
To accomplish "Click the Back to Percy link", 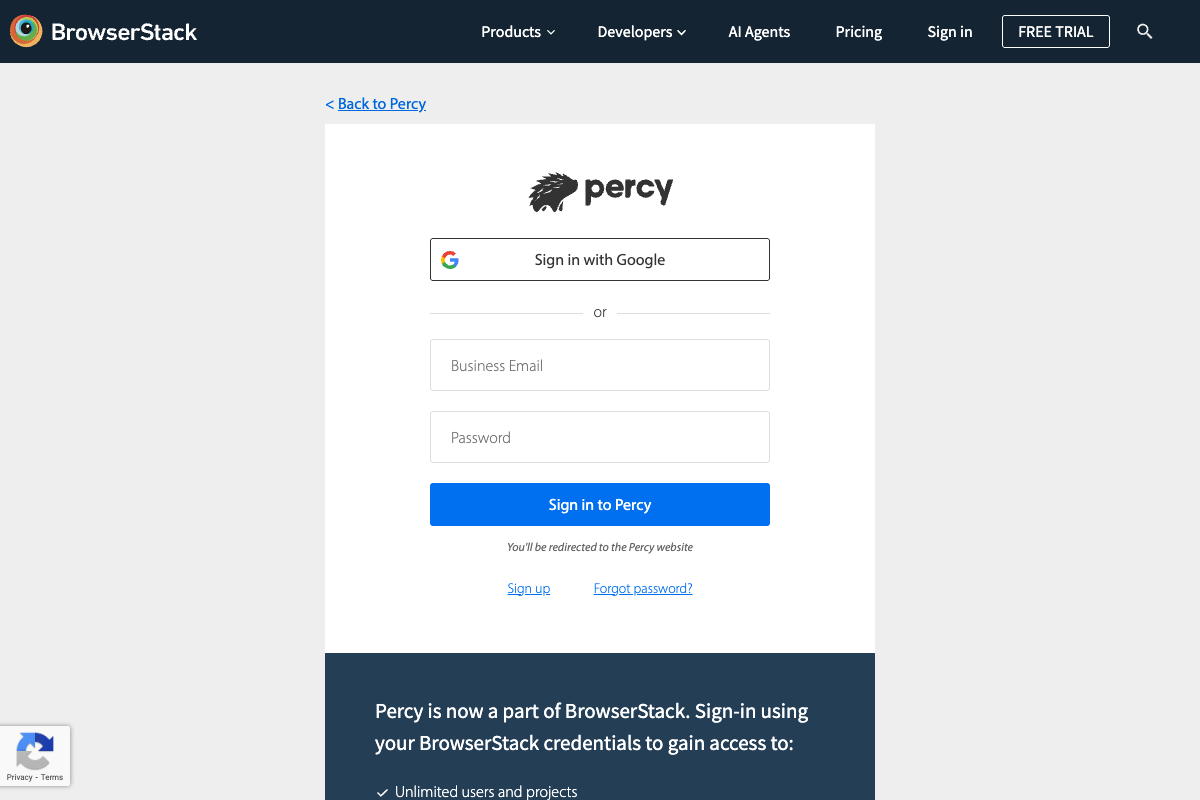I will (382, 103).
